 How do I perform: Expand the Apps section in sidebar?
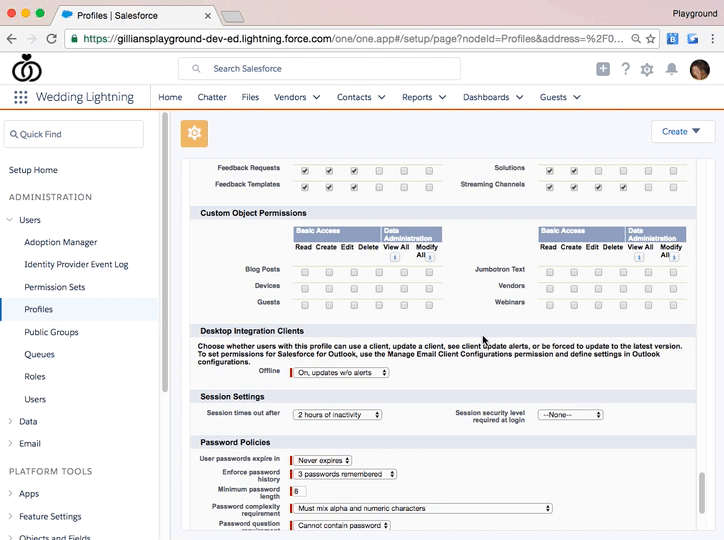pos(10,493)
